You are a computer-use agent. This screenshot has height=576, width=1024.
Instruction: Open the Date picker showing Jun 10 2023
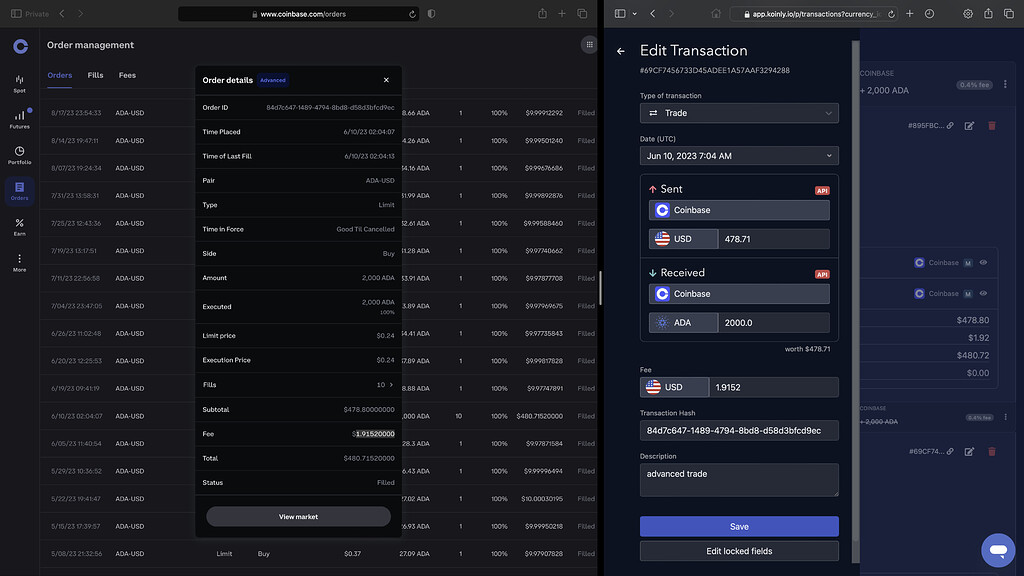click(x=738, y=155)
